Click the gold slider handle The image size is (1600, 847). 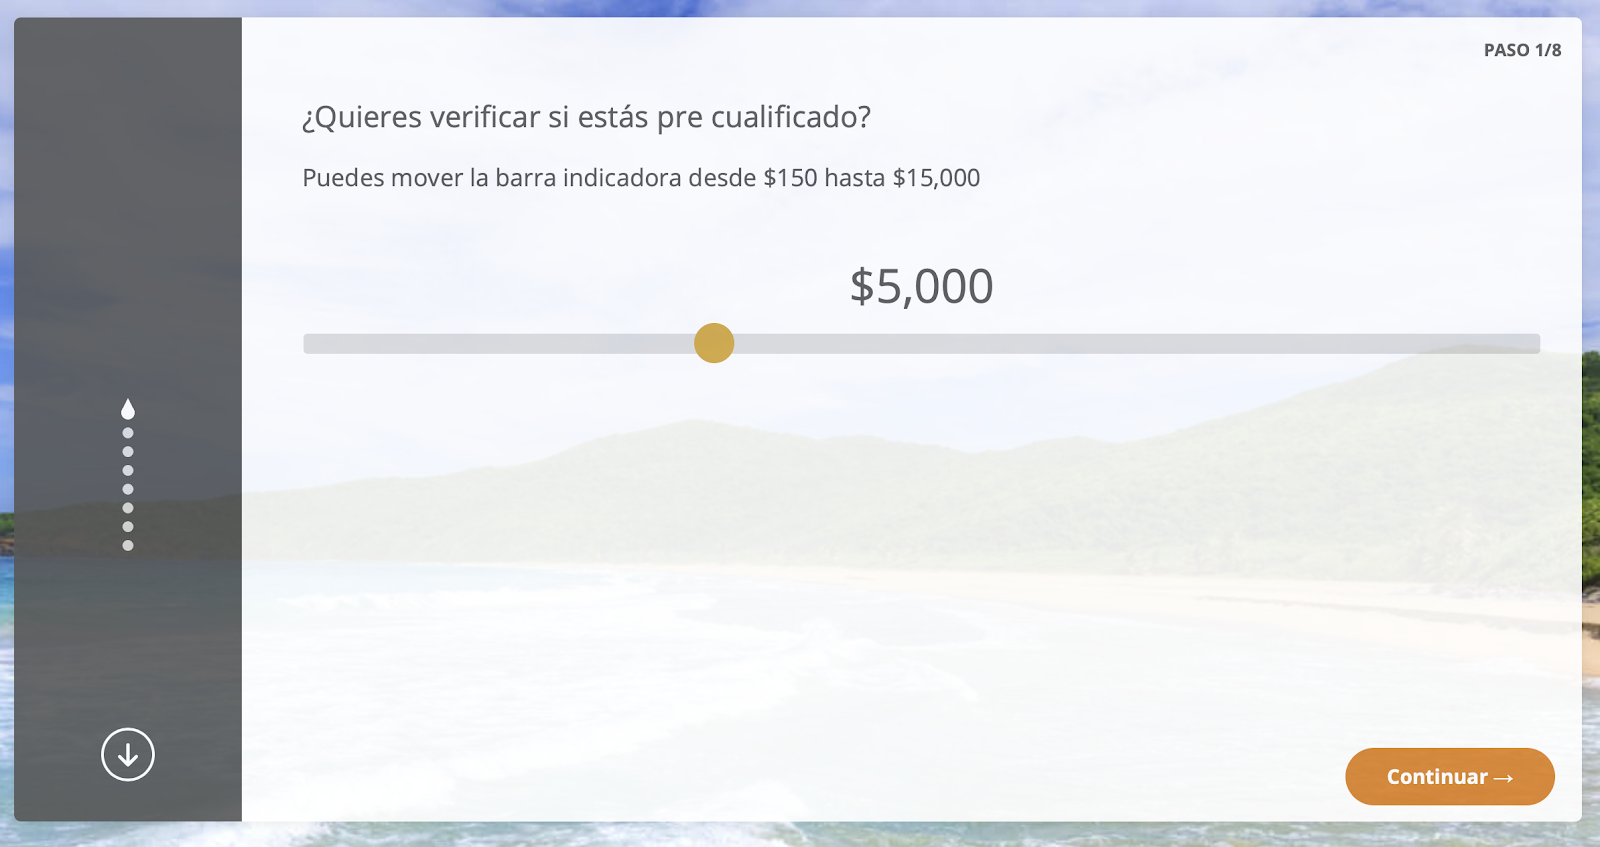coord(714,343)
